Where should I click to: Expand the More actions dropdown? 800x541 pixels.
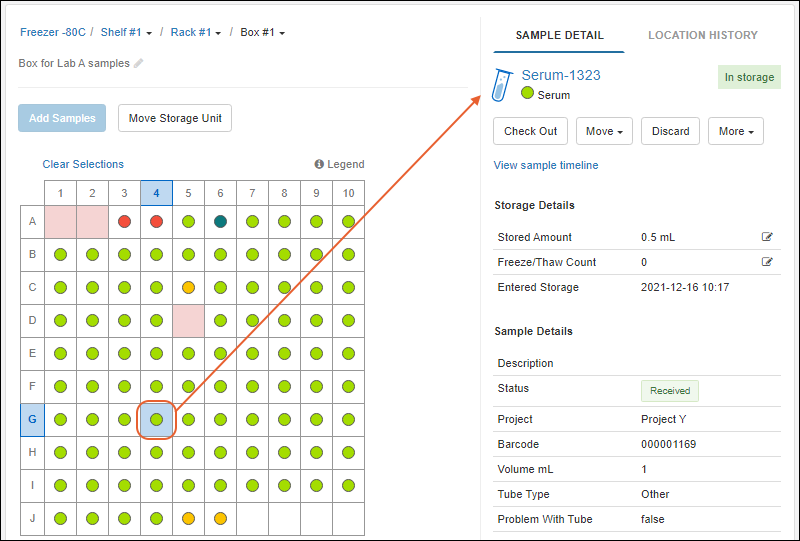click(736, 131)
